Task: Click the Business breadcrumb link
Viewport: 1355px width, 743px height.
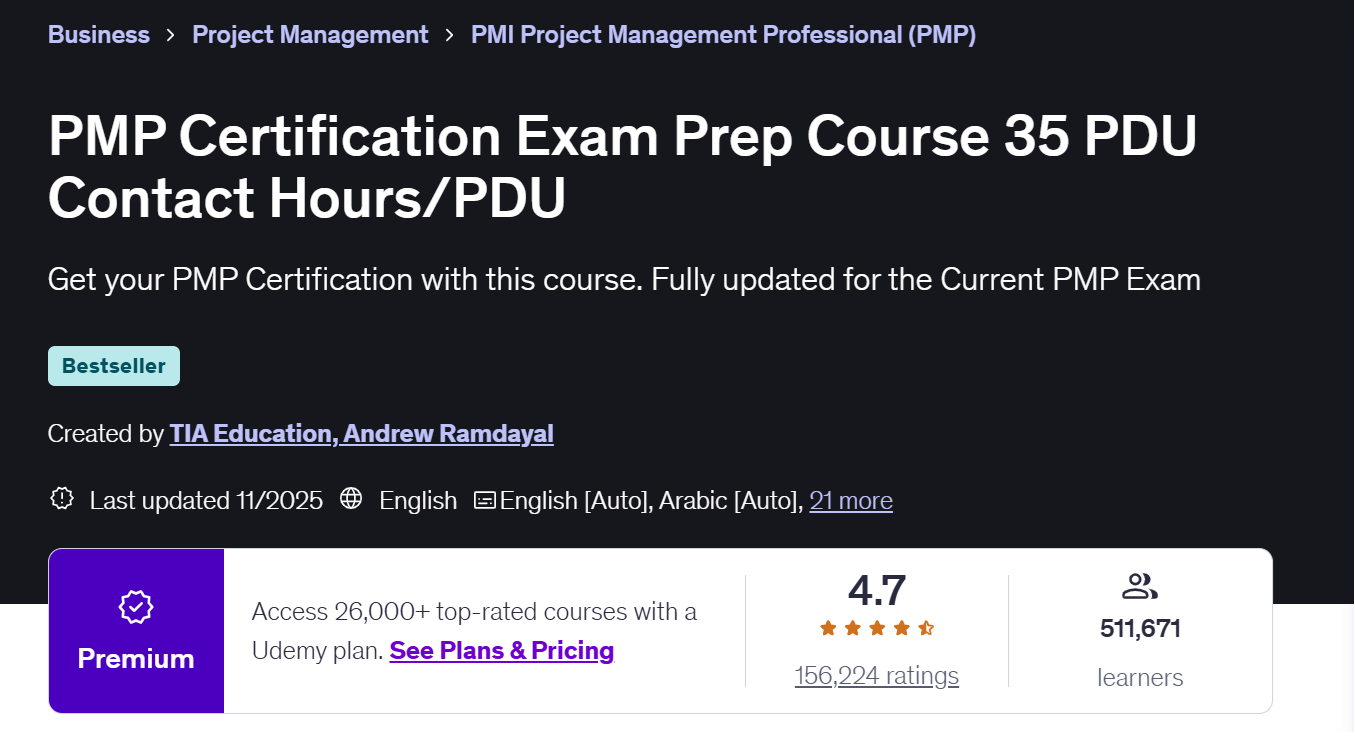Action: (98, 35)
